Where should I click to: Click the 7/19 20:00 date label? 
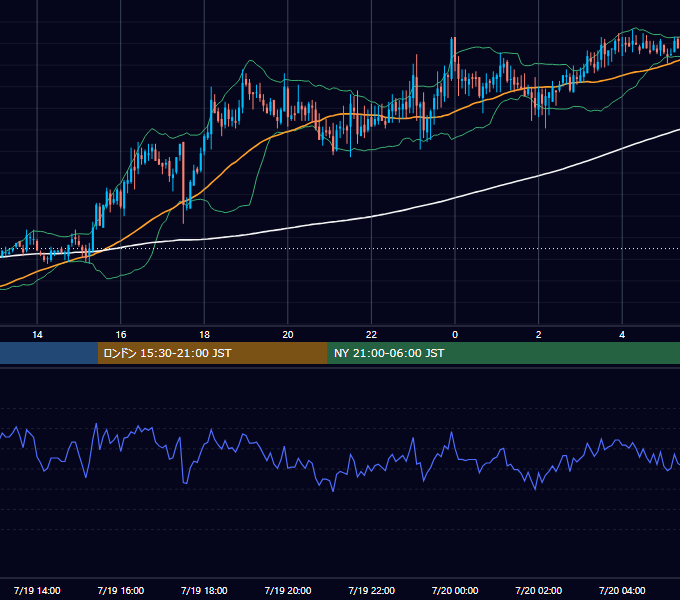point(288,590)
